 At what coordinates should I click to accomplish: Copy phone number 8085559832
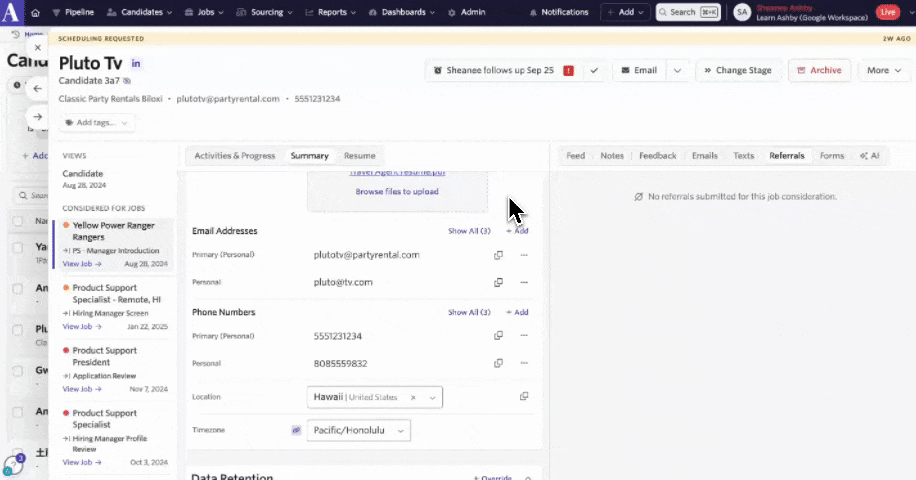pos(498,363)
